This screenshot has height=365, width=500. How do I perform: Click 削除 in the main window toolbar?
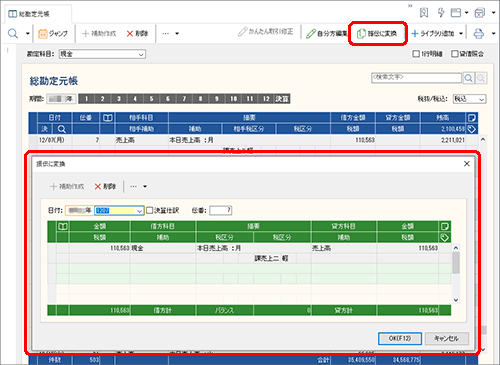click(x=137, y=33)
